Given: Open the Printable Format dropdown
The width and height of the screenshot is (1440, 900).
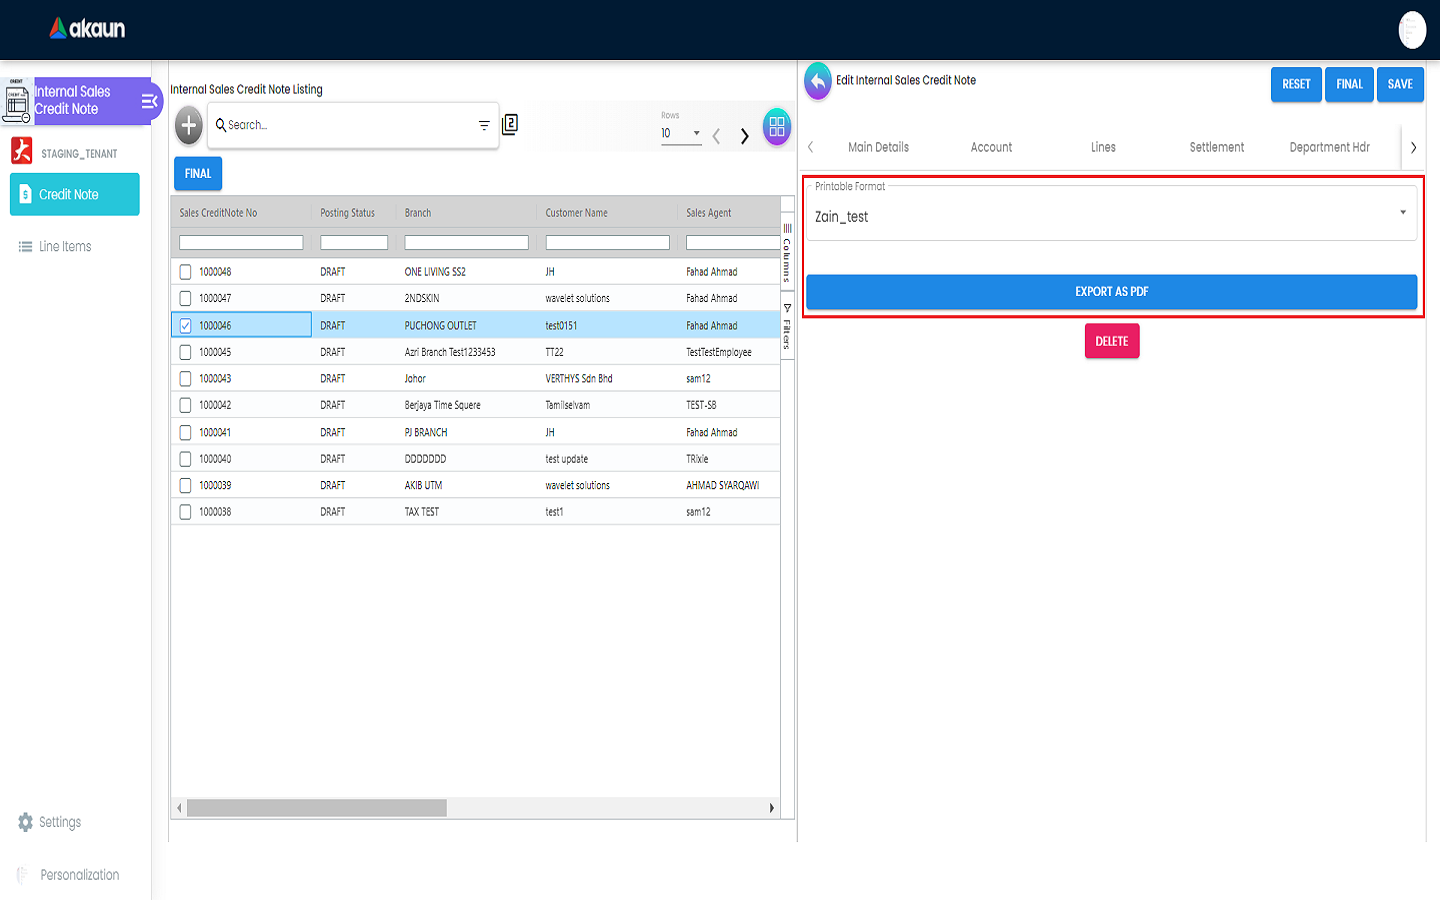Looking at the screenshot, I should click(x=1111, y=215).
